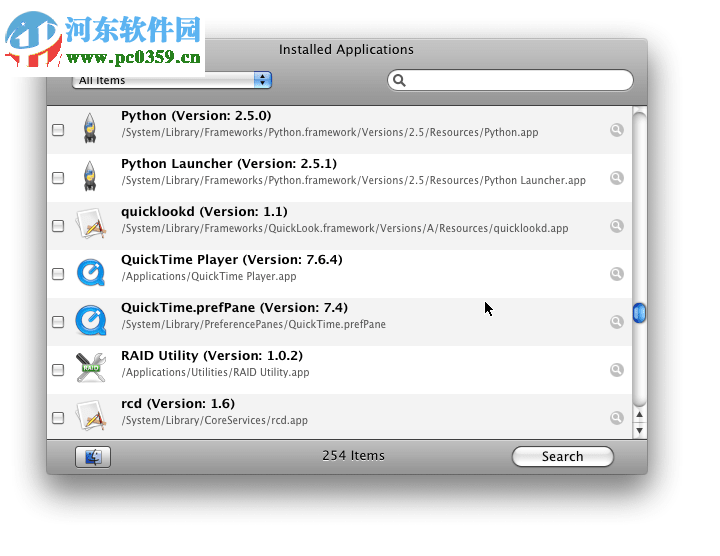Click the quicklookd app icon

(x=91, y=224)
